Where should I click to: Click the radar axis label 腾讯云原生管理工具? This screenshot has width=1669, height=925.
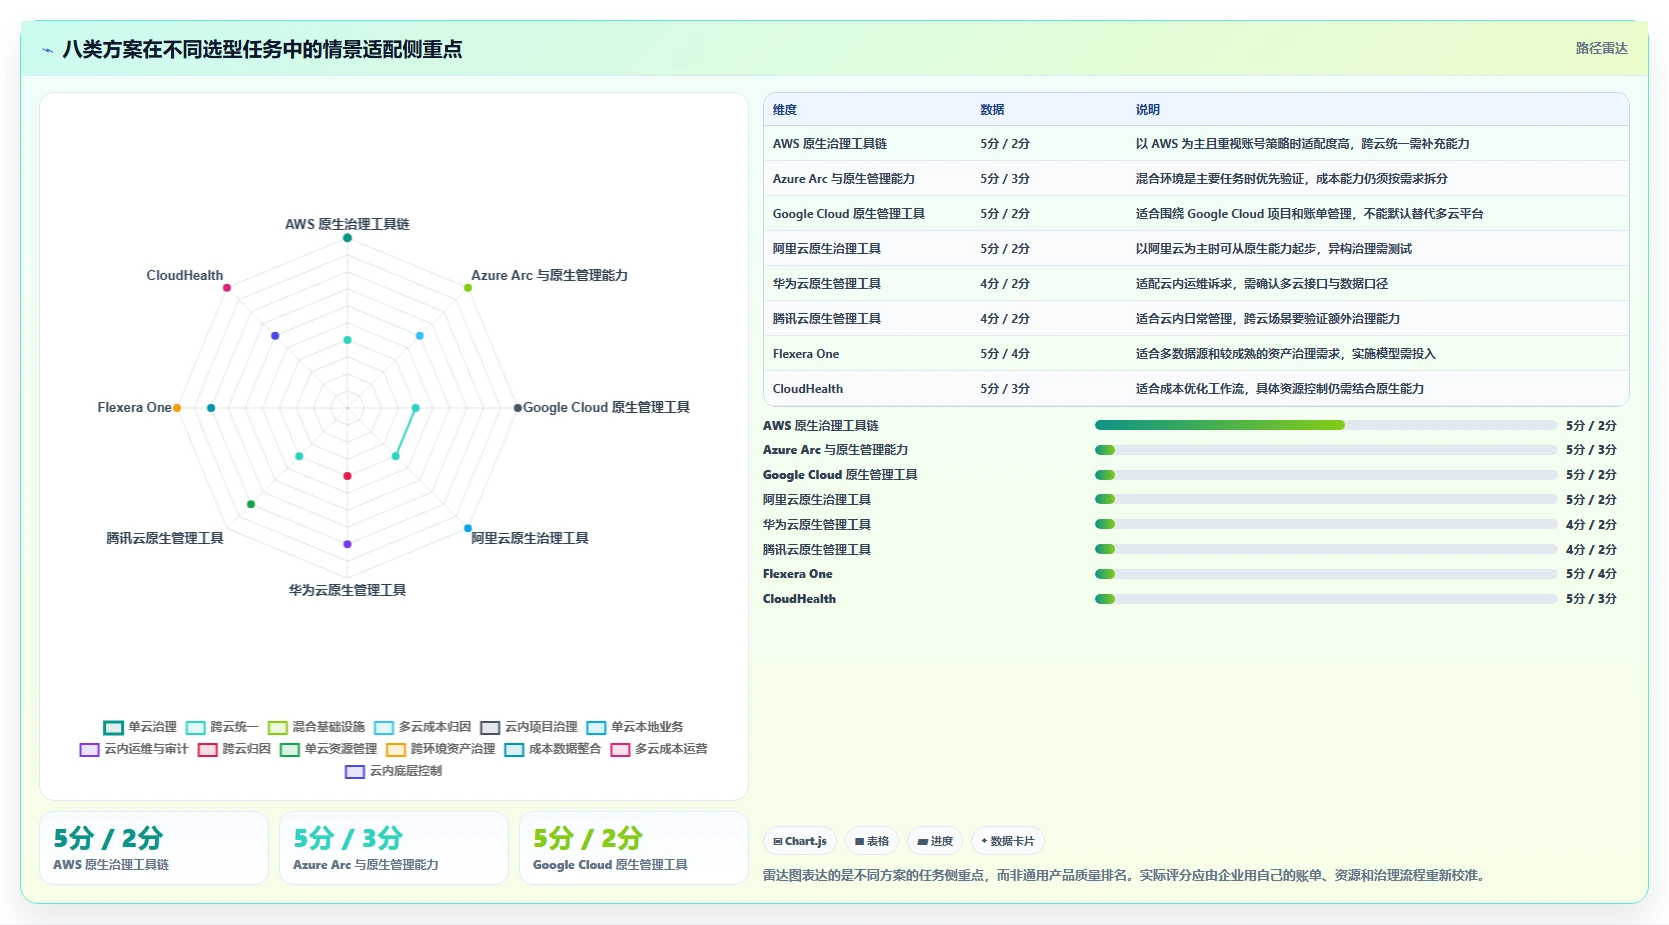165,538
